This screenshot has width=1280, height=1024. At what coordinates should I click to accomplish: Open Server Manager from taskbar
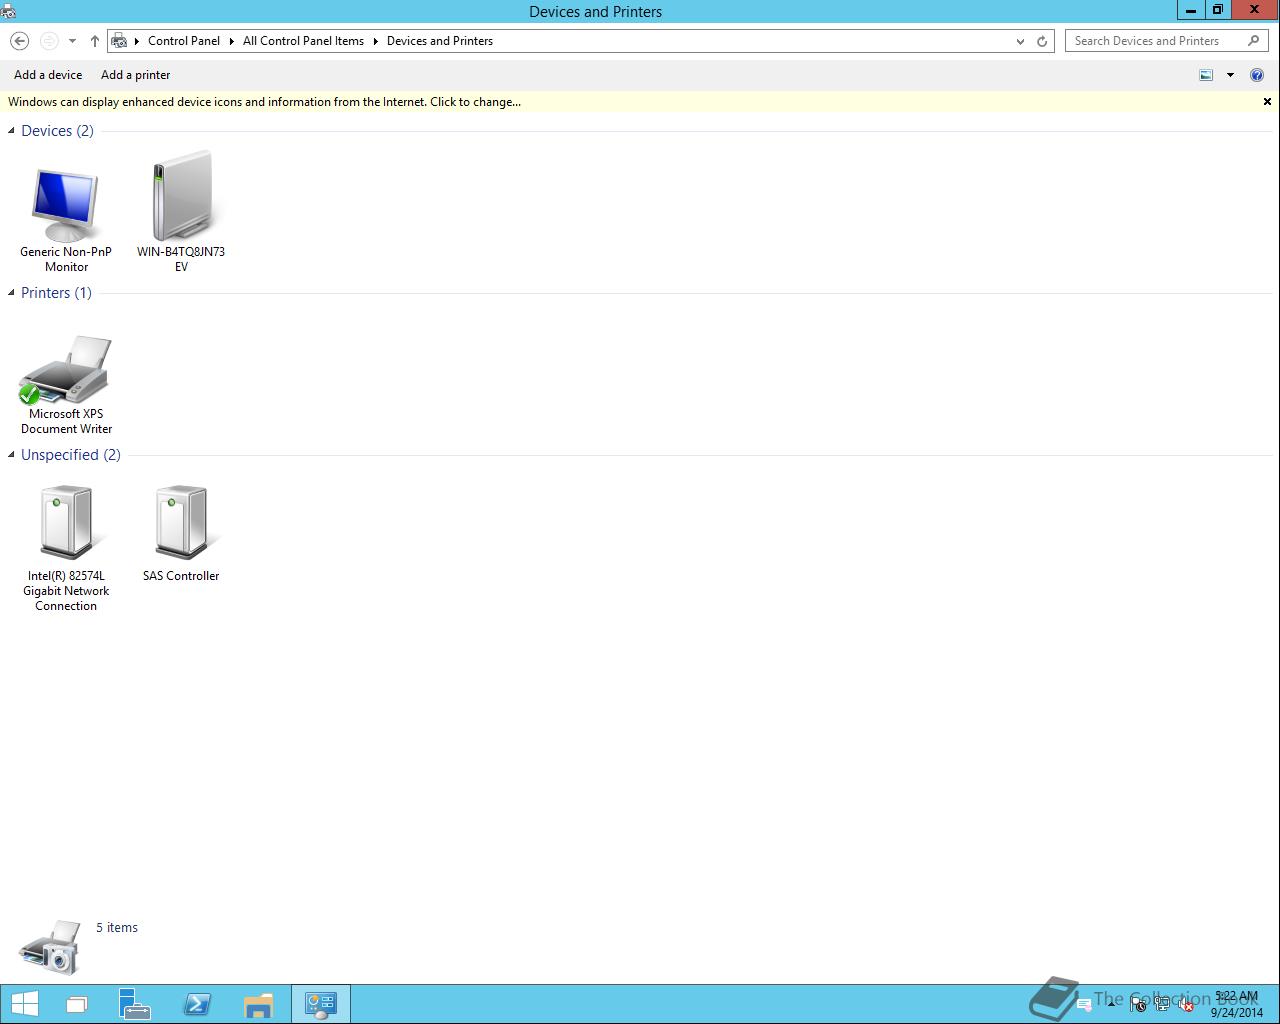134,1004
